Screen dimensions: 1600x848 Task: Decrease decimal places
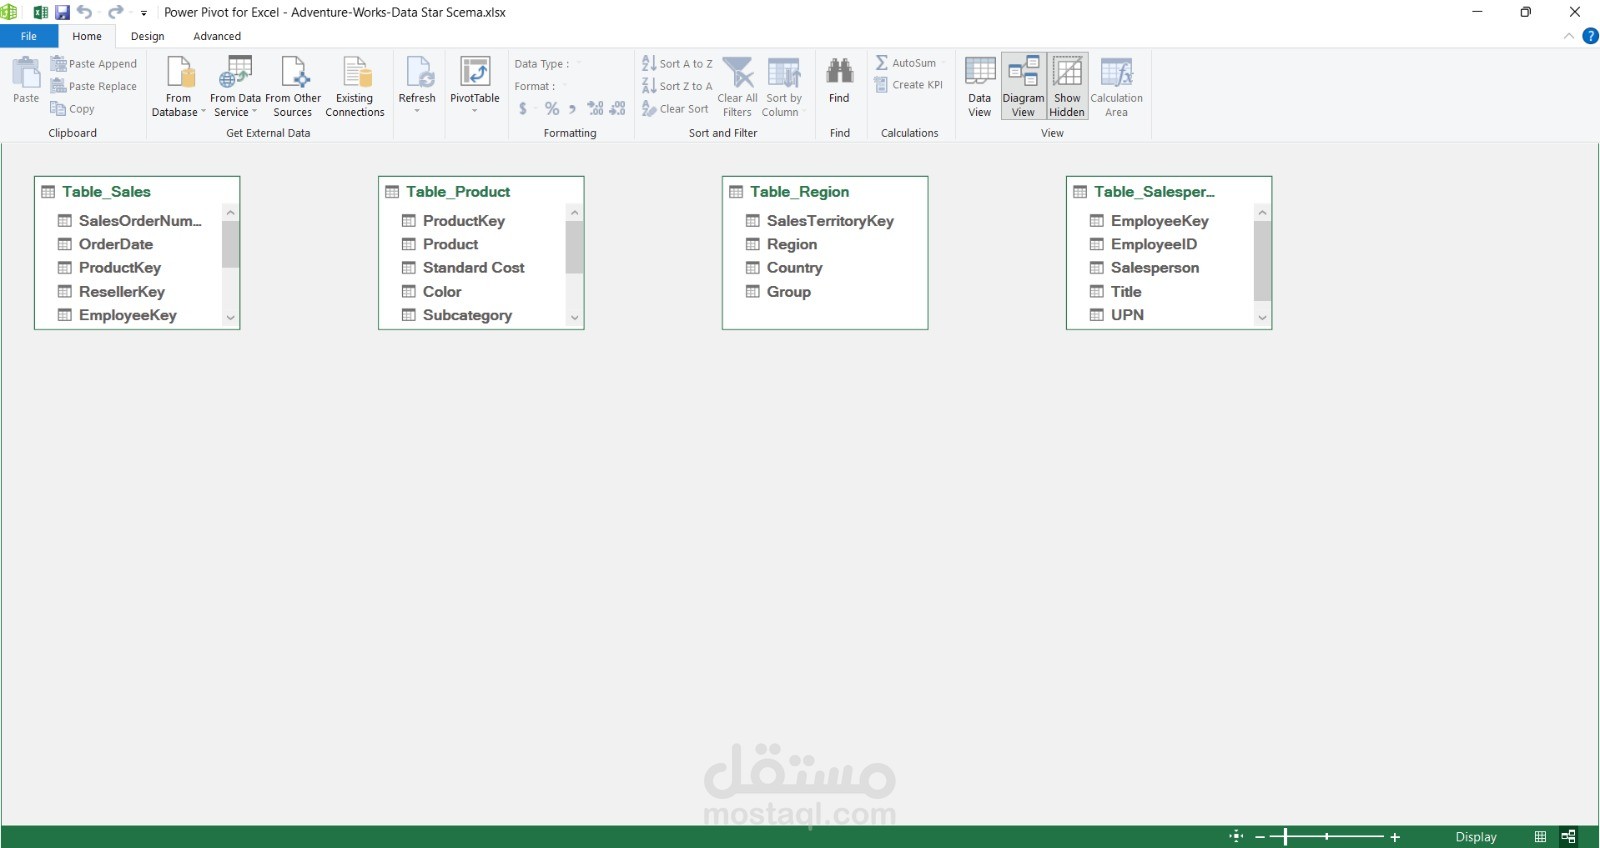pos(618,109)
